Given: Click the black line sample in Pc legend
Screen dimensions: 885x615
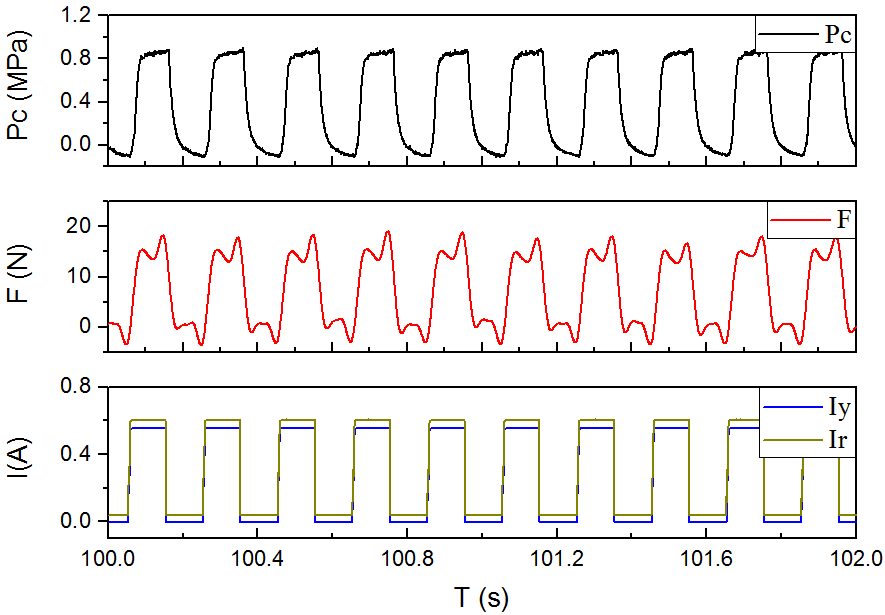Looking at the screenshot, I should (x=789, y=35).
